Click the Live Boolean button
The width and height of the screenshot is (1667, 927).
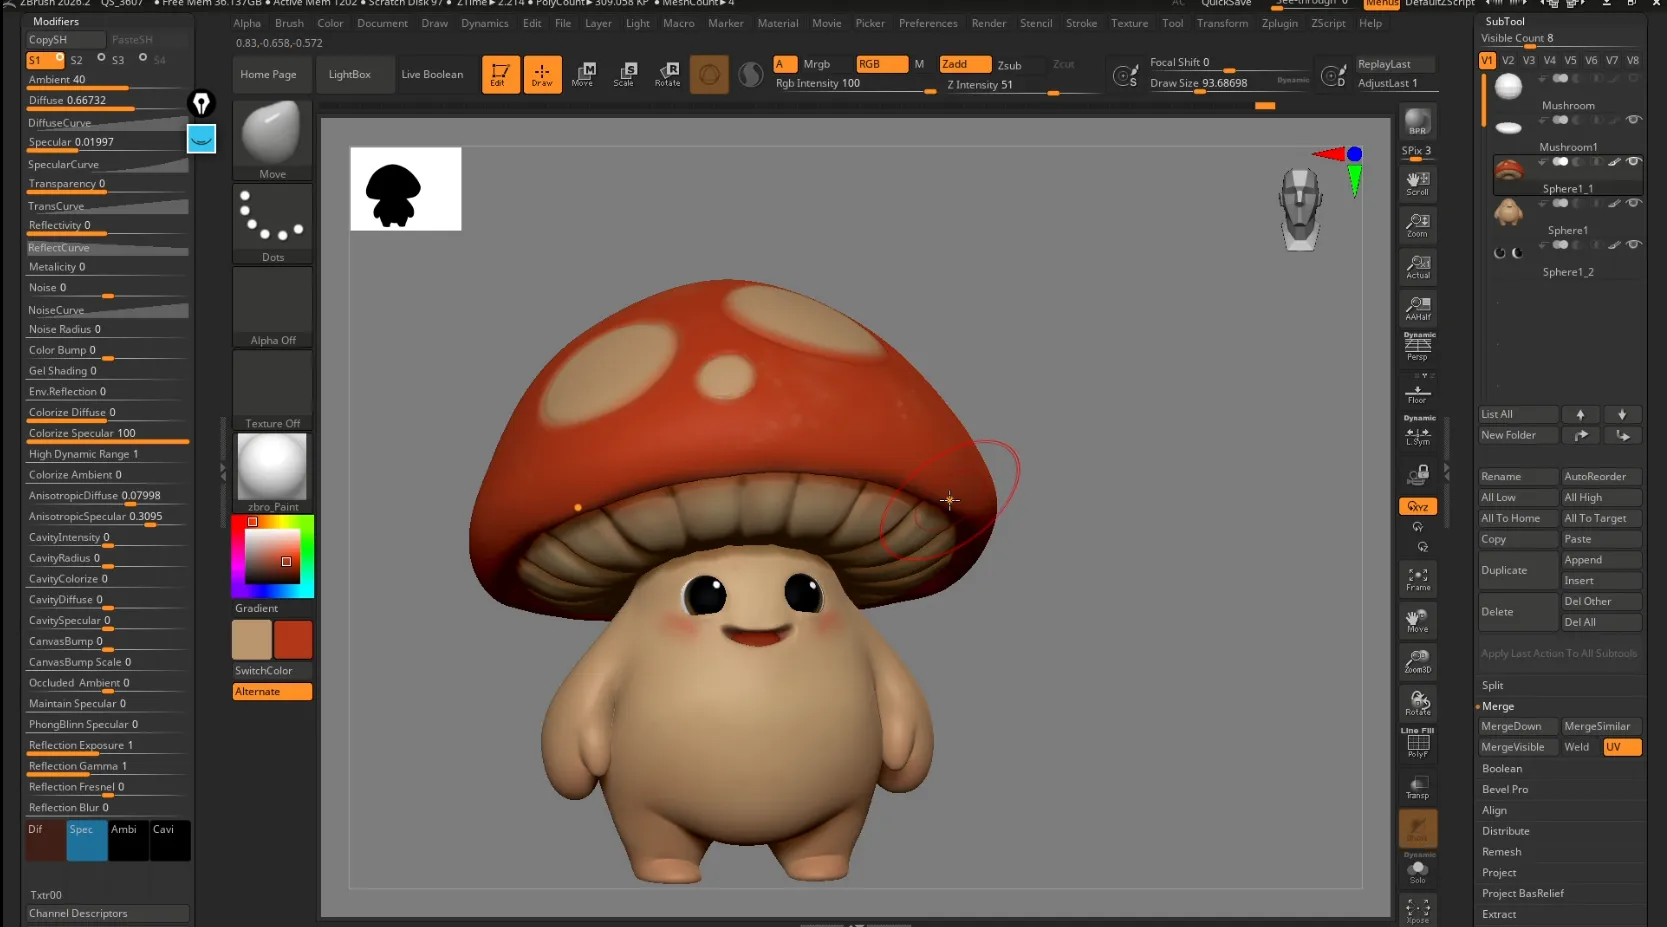(x=432, y=74)
